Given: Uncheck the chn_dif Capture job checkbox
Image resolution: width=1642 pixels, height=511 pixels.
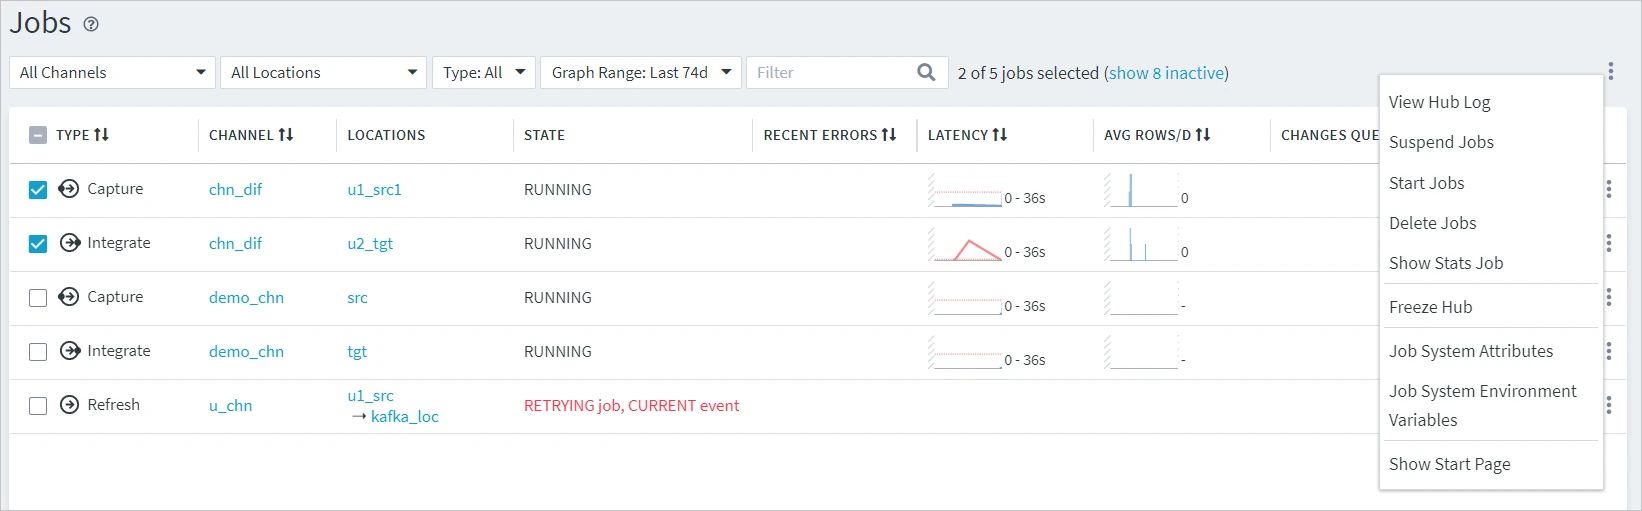Looking at the screenshot, I should point(38,190).
